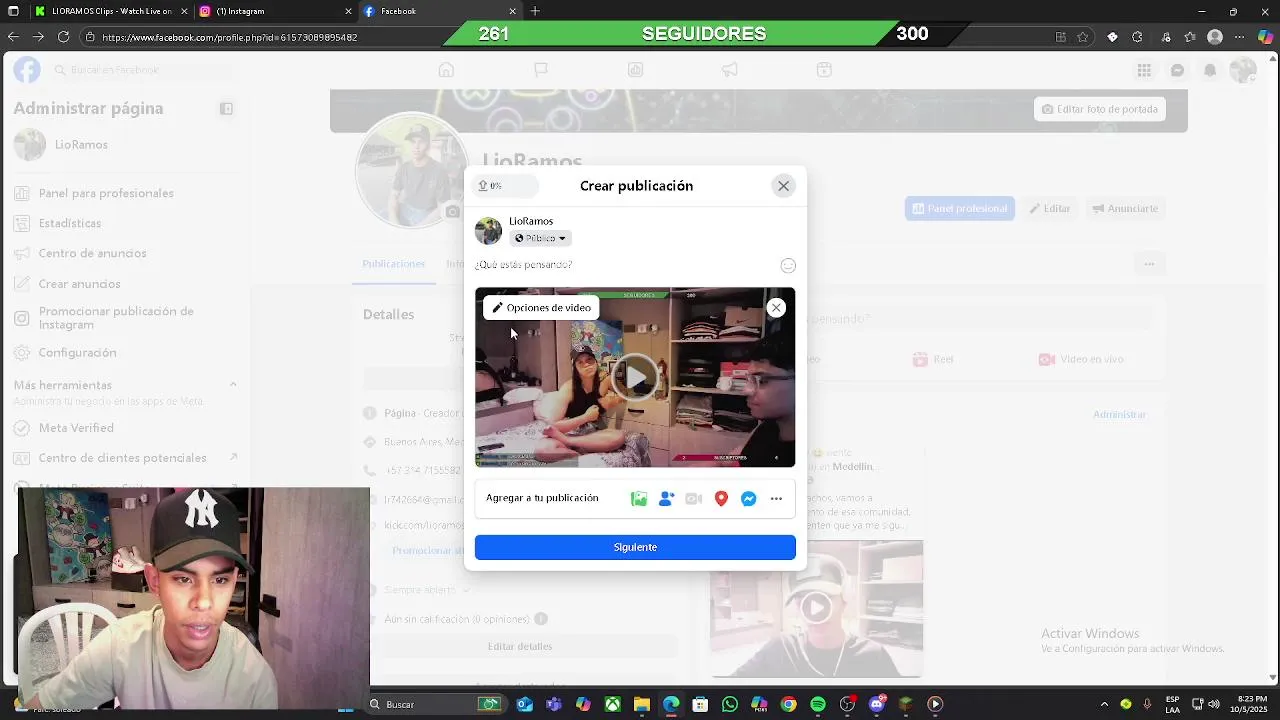Add live video camera icon to post
Screen dimensions: 1280x720
click(694, 498)
